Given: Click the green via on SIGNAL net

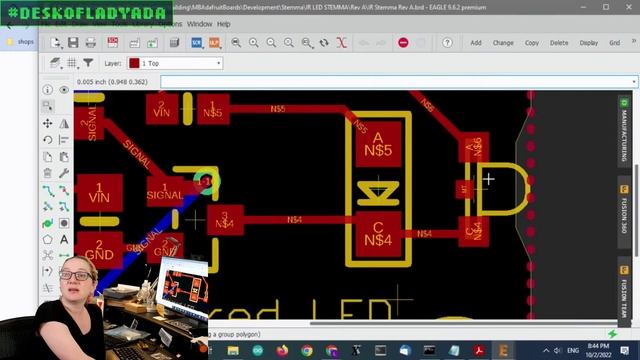Looking at the screenshot, I should (x=207, y=181).
